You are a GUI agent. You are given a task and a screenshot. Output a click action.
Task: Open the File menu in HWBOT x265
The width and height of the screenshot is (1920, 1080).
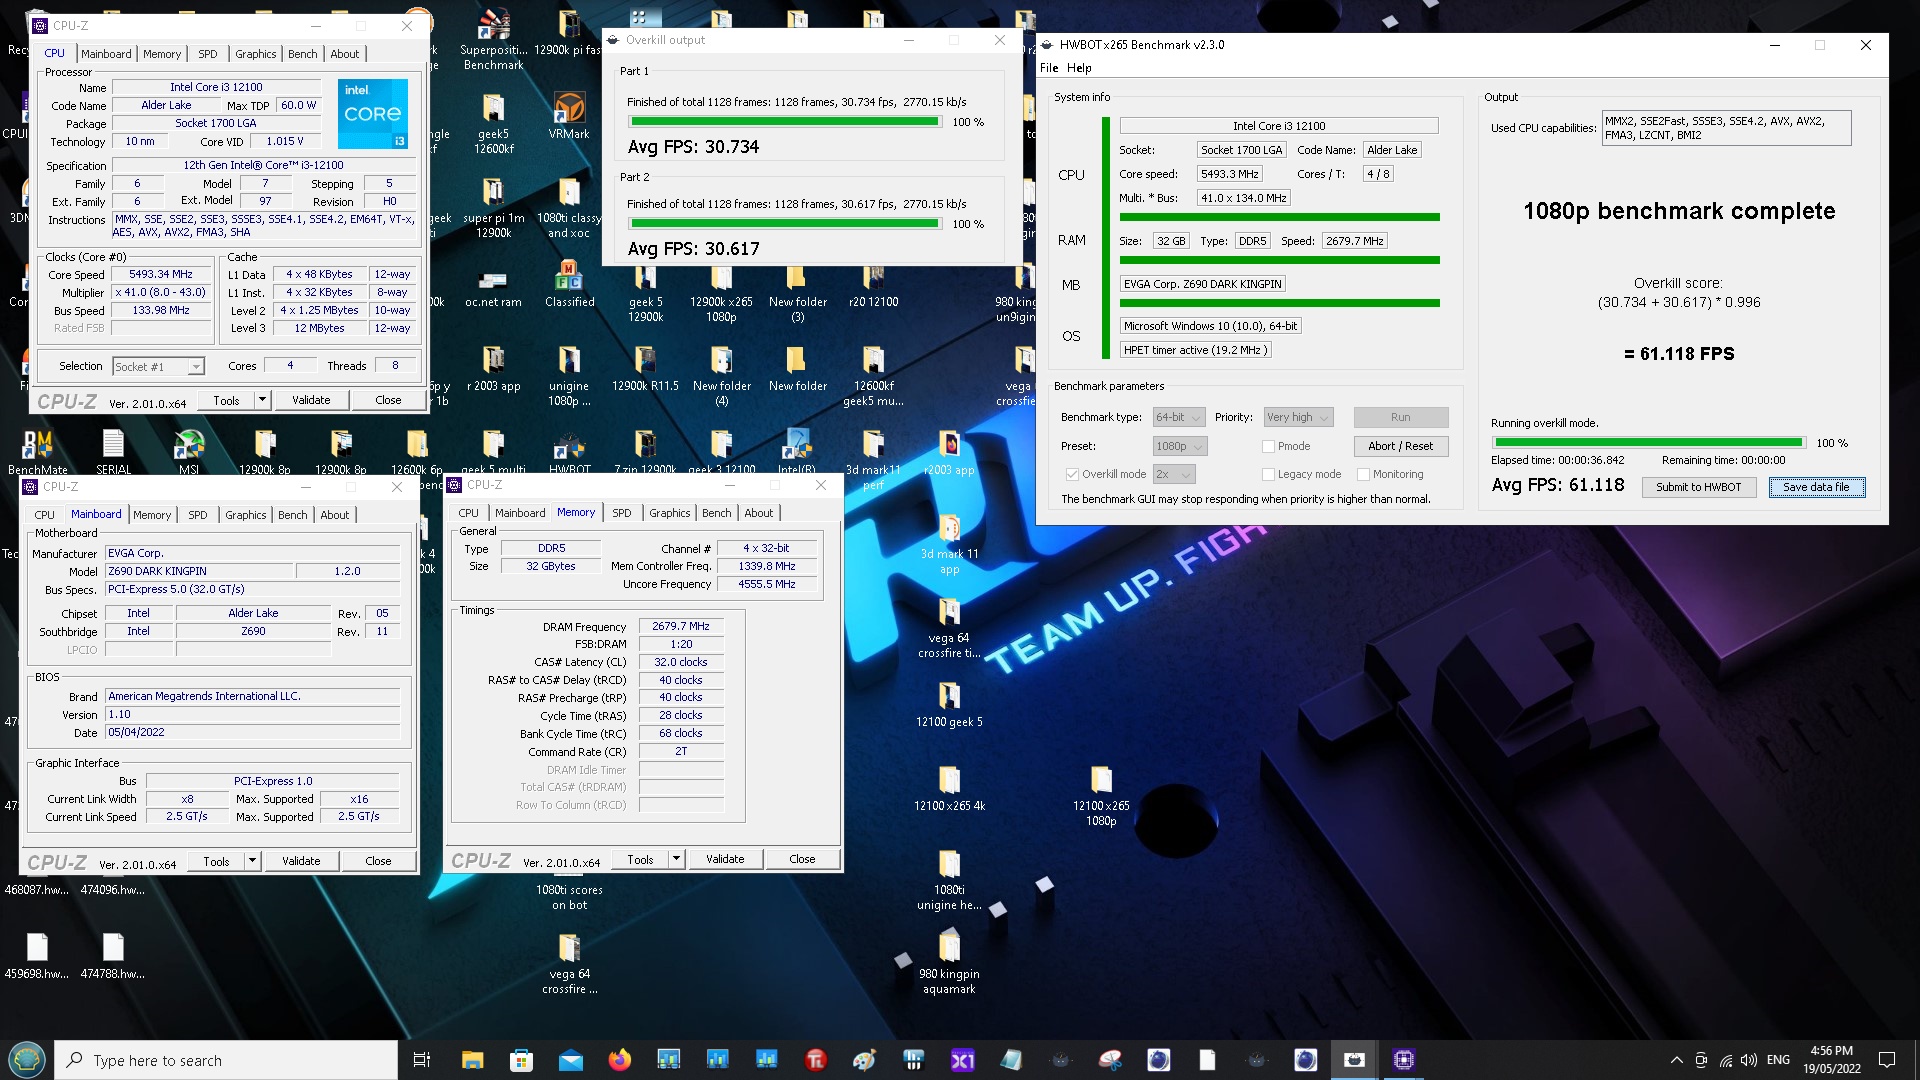click(1049, 68)
